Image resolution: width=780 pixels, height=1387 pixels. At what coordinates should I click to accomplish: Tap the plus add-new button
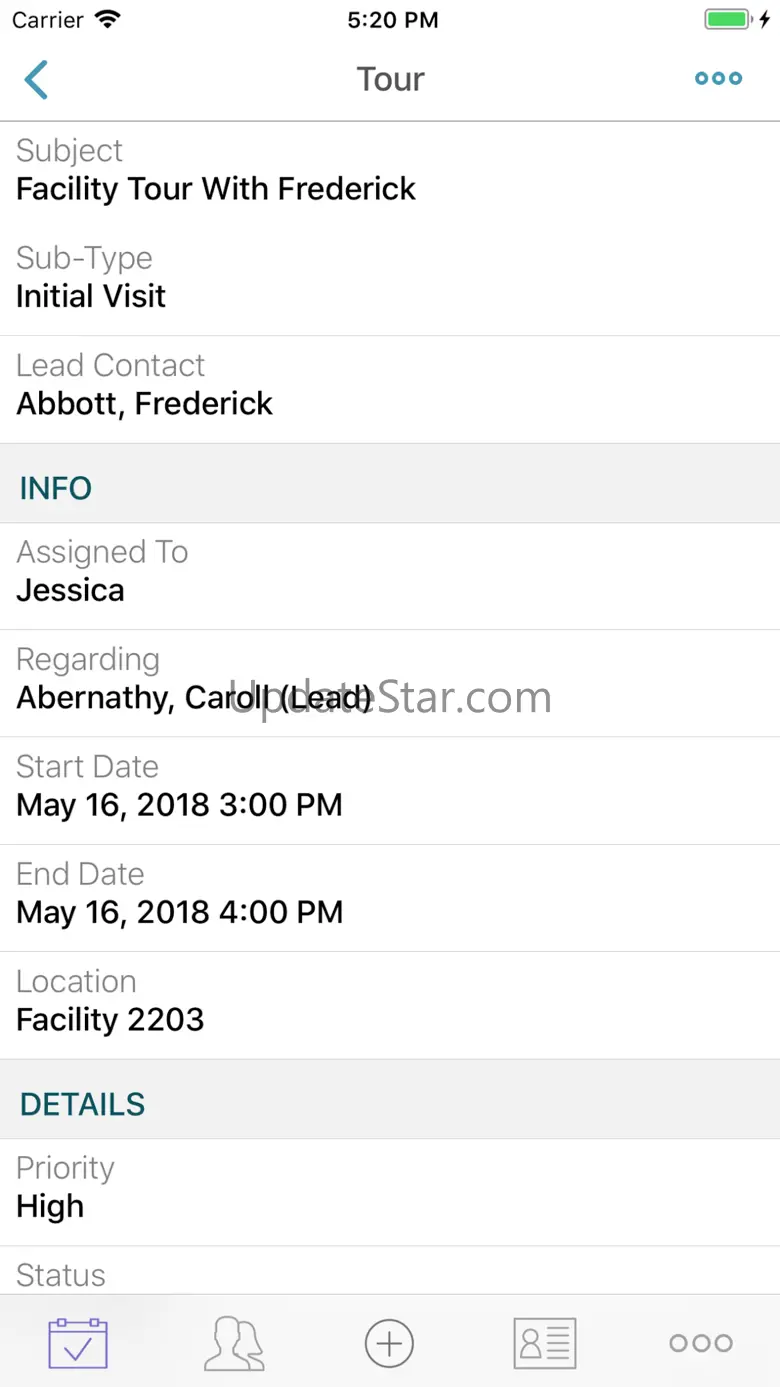pyautogui.click(x=390, y=1343)
